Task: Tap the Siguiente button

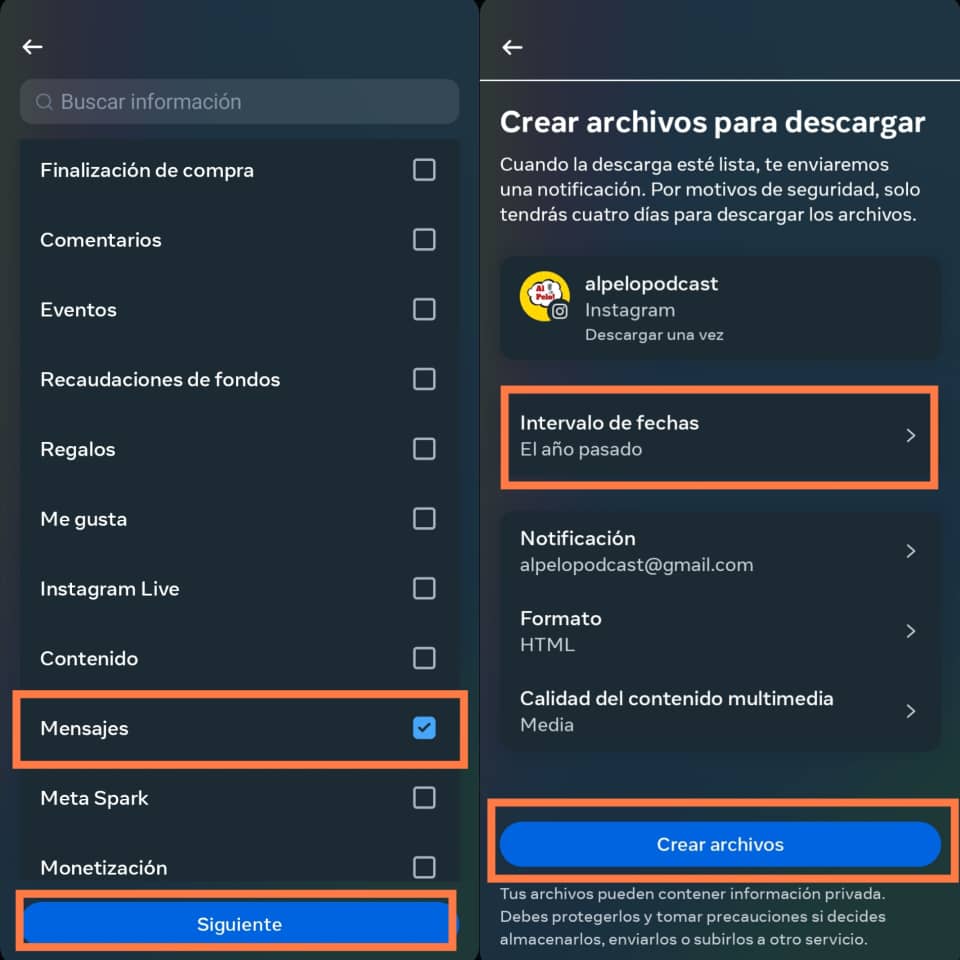Action: (239, 924)
